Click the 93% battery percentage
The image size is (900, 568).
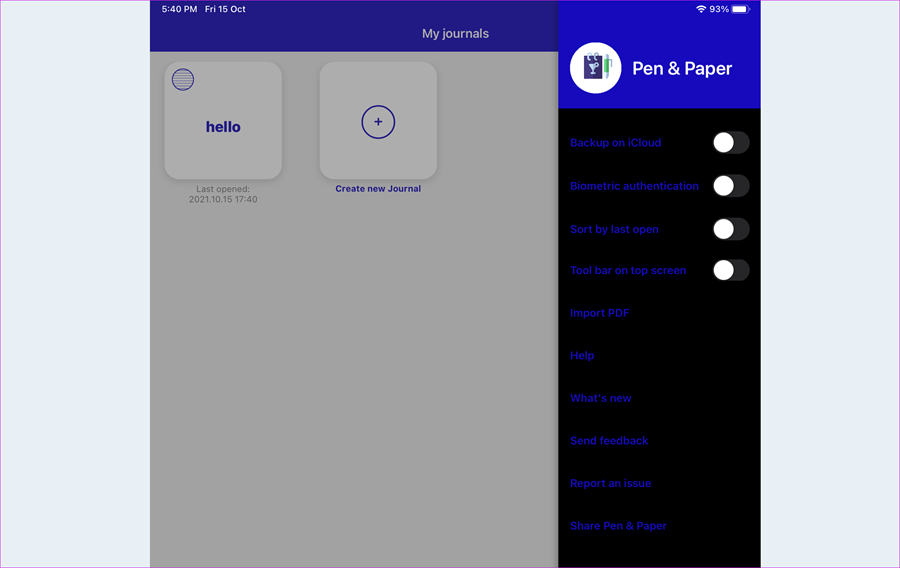(x=719, y=9)
